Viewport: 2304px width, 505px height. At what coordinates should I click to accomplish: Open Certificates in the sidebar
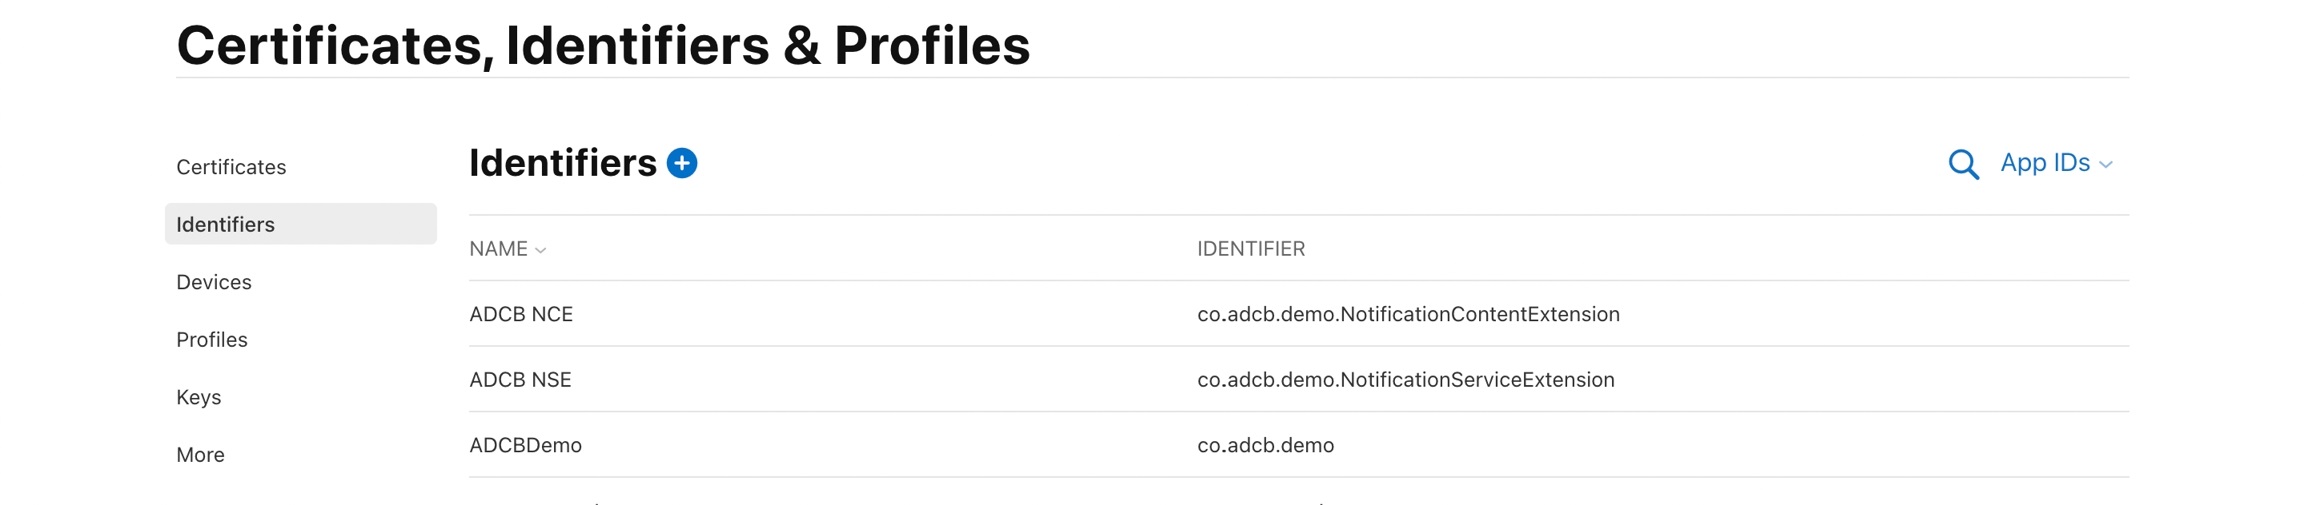pyautogui.click(x=231, y=167)
